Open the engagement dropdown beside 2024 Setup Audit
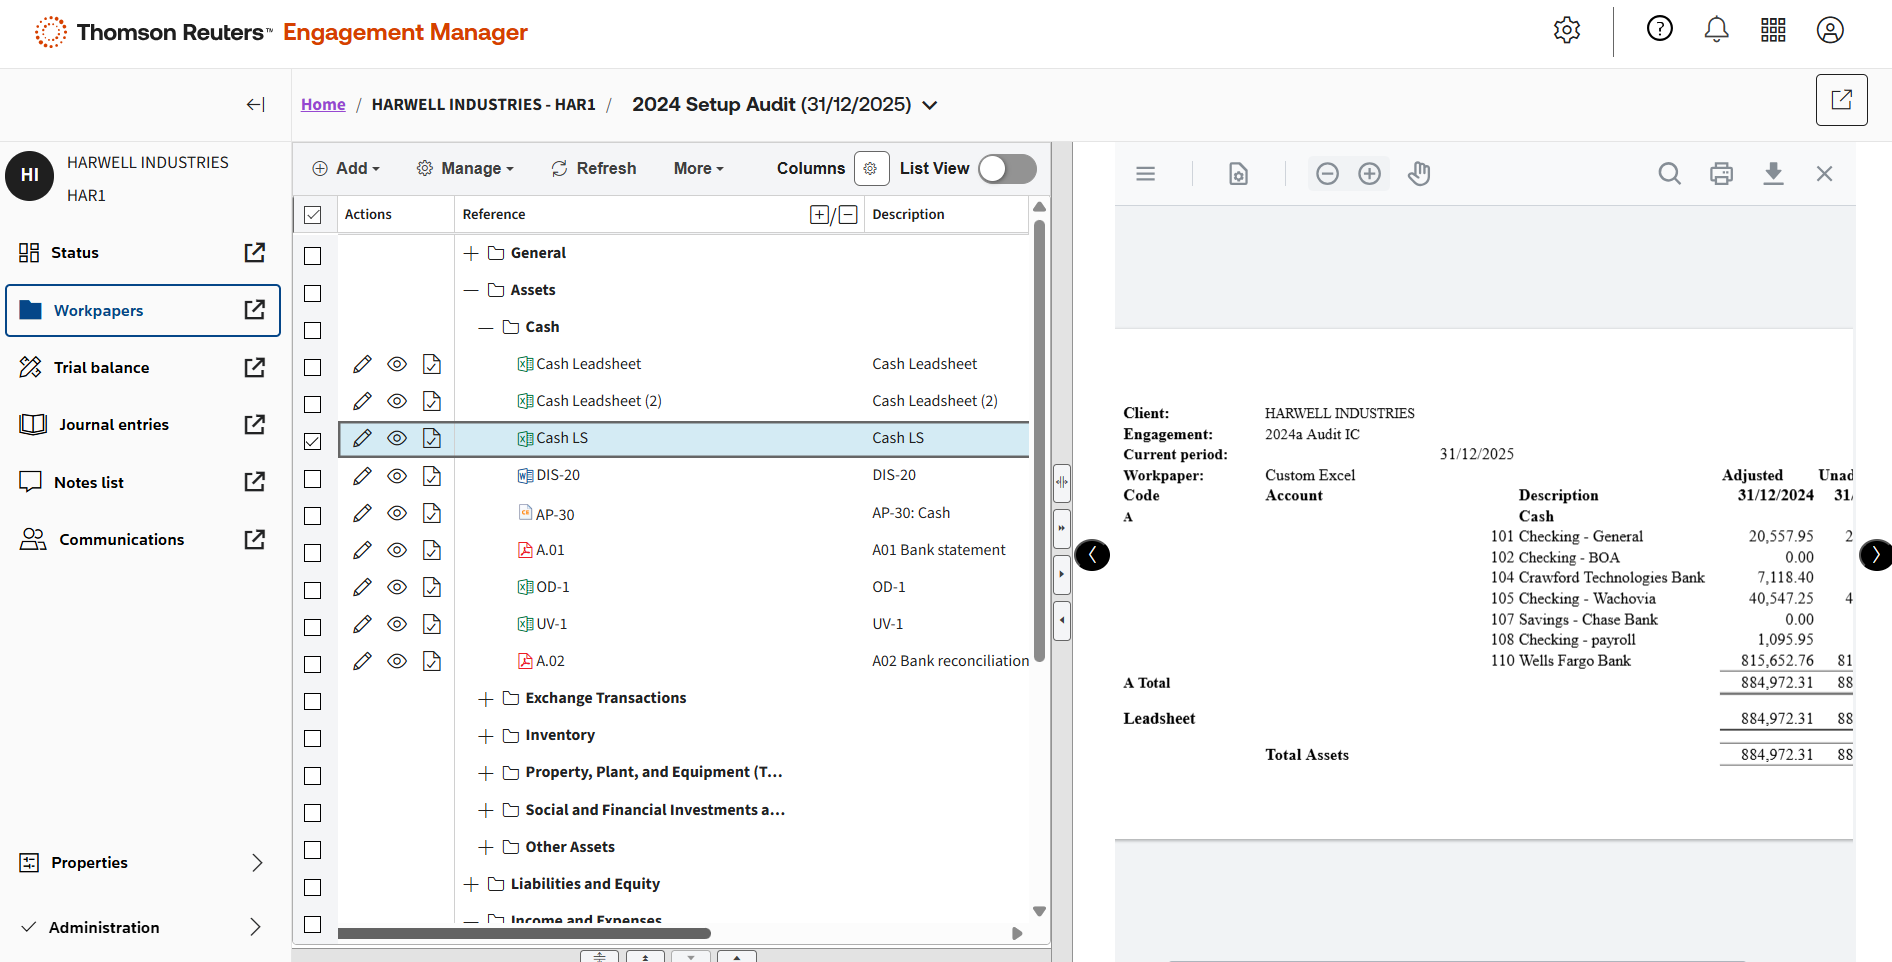Viewport: 1892px width, 962px height. pos(930,105)
